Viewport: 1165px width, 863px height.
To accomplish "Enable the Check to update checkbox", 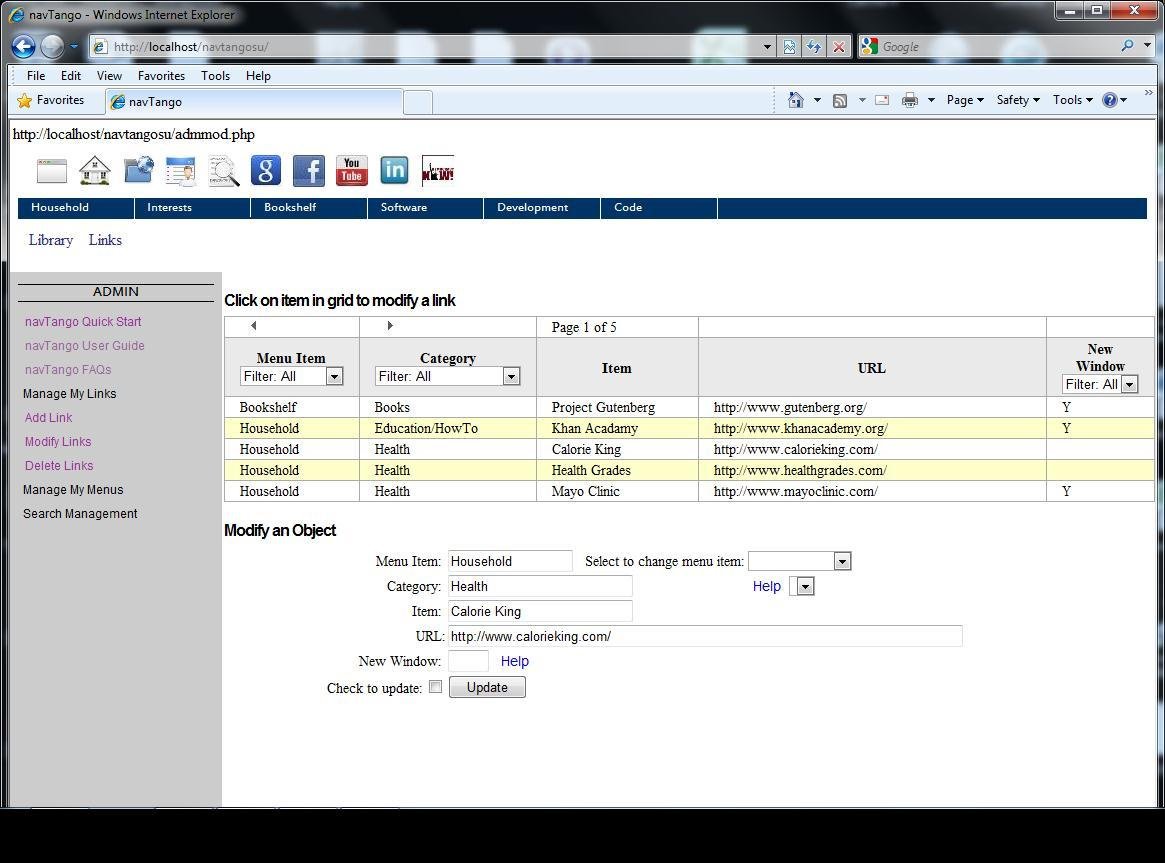I will (435, 686).
